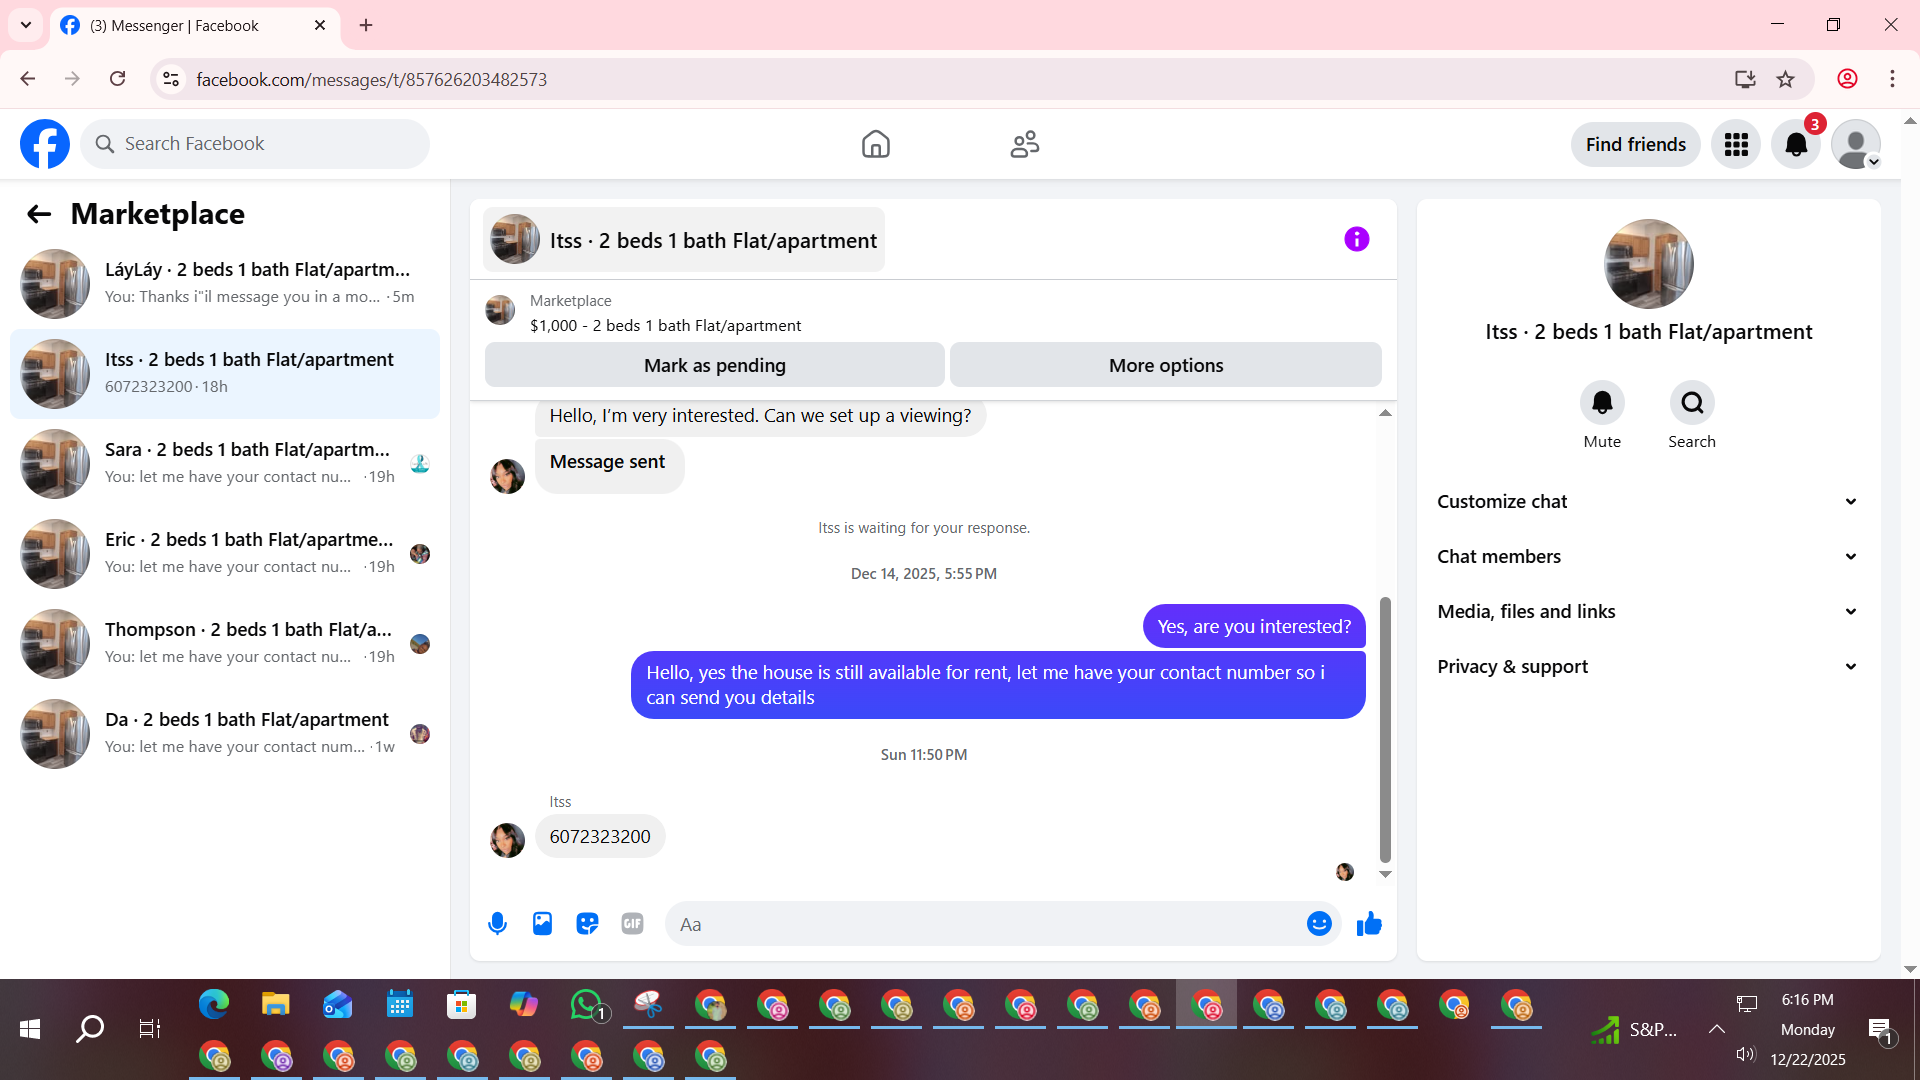This screenshot has width=1920, height=1080.
Task: Attach a photo using image icon
Action: tap(542, 924)
